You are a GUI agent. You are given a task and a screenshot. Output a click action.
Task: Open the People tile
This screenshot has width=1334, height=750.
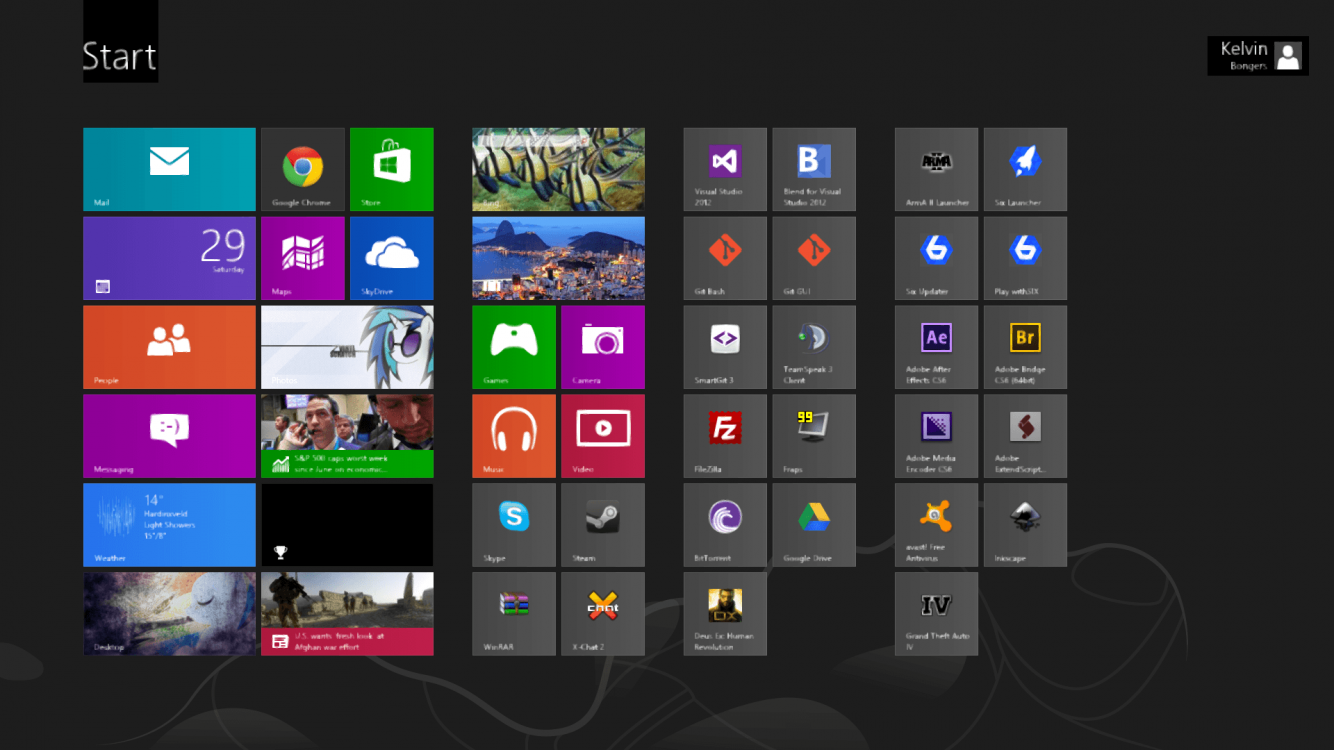click(x=169, y=347)
